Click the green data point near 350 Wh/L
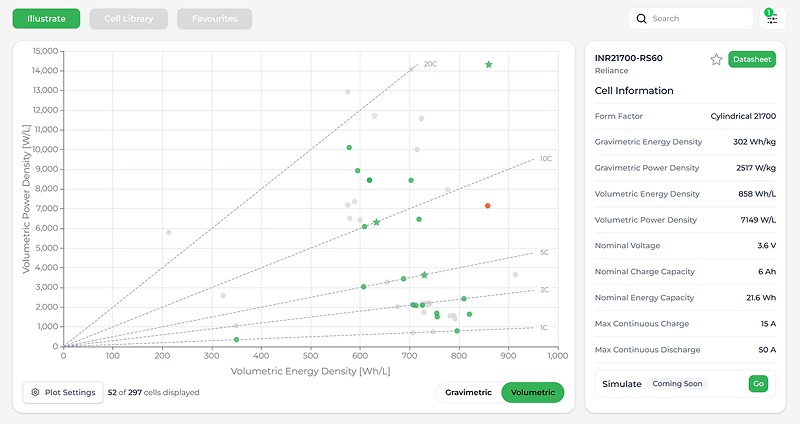This screenshot has height=424, width=800. pyautogui.click(x=236, y=340)
